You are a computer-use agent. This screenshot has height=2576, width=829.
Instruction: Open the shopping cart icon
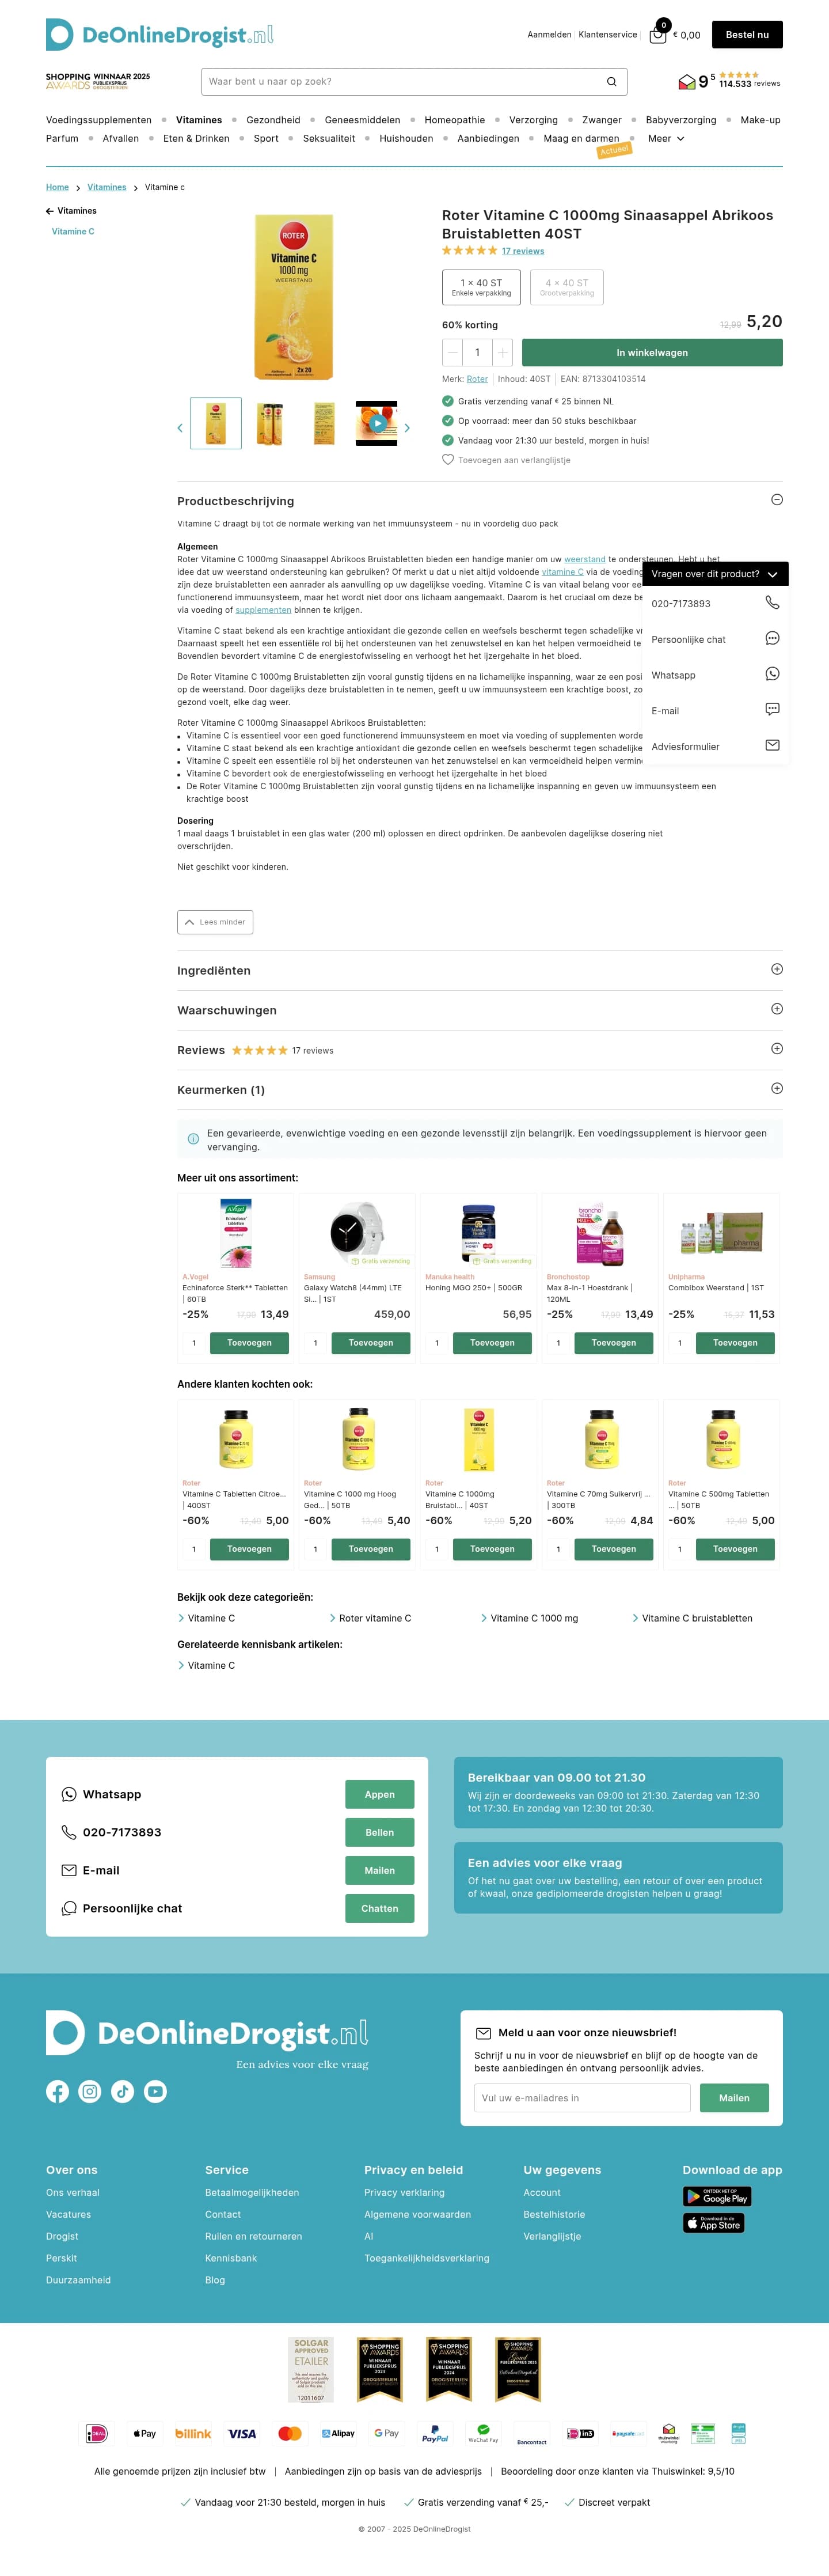point(658,34)
